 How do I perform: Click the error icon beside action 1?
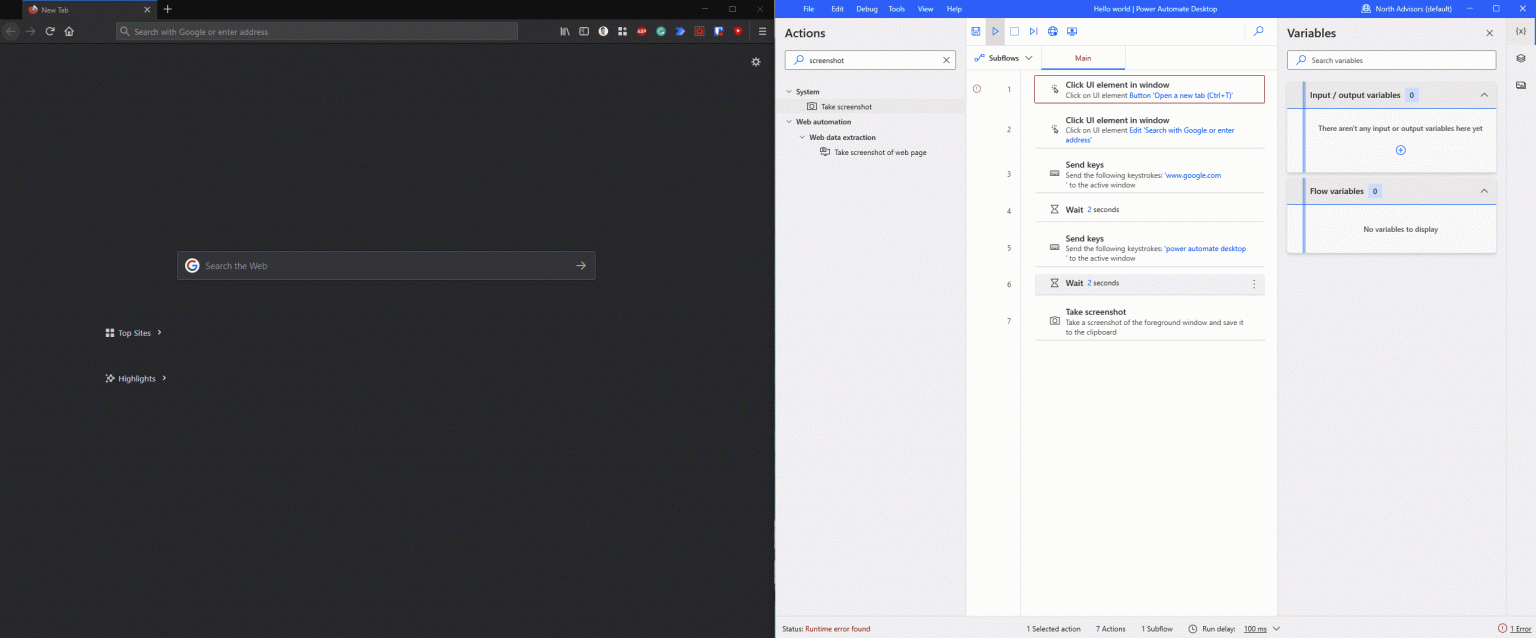tap(977, 89)
